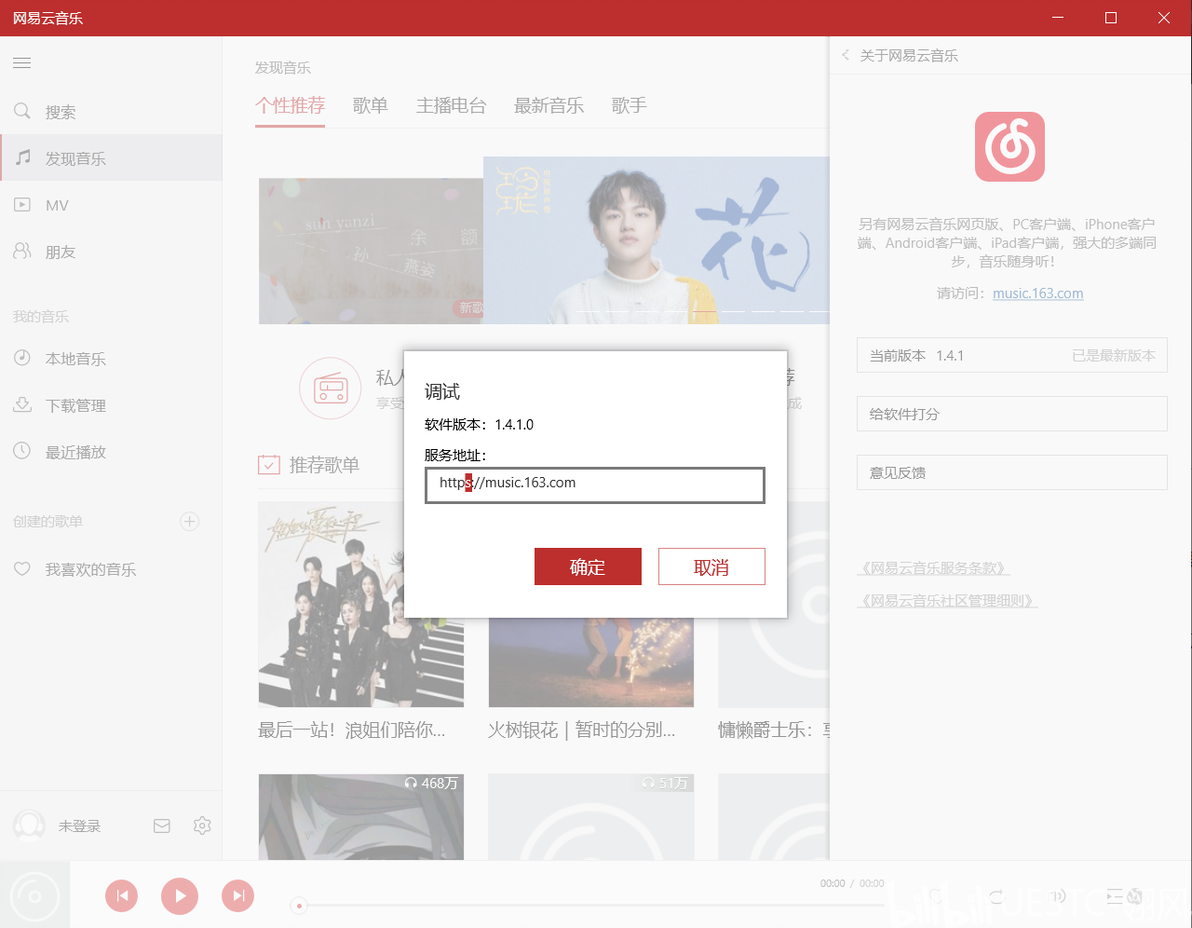Click the album disc icon in player bar
Image resolution: width=1192 pixels, height=928 pixels.
[x=34, y=895]
